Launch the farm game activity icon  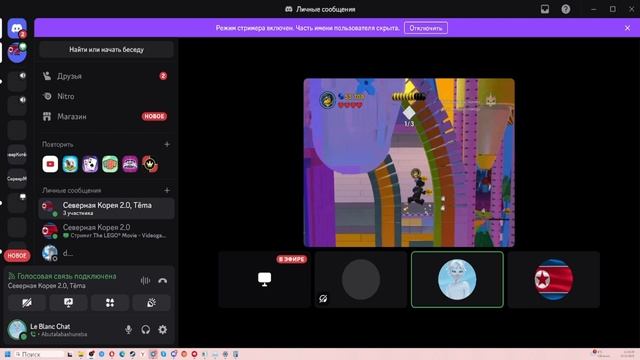(70, 164)
